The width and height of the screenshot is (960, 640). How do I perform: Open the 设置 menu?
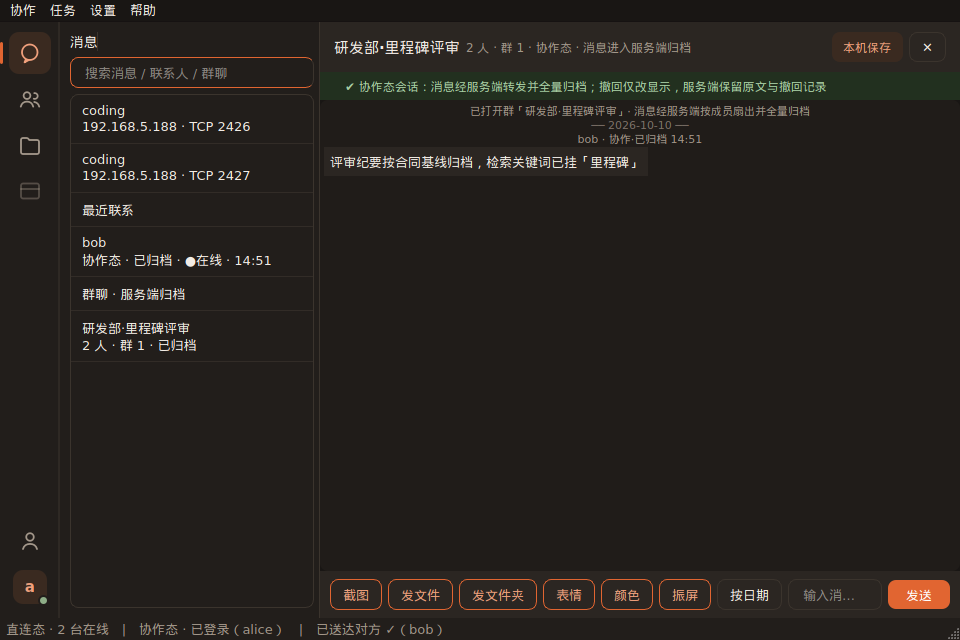click(x=102, y=10)
